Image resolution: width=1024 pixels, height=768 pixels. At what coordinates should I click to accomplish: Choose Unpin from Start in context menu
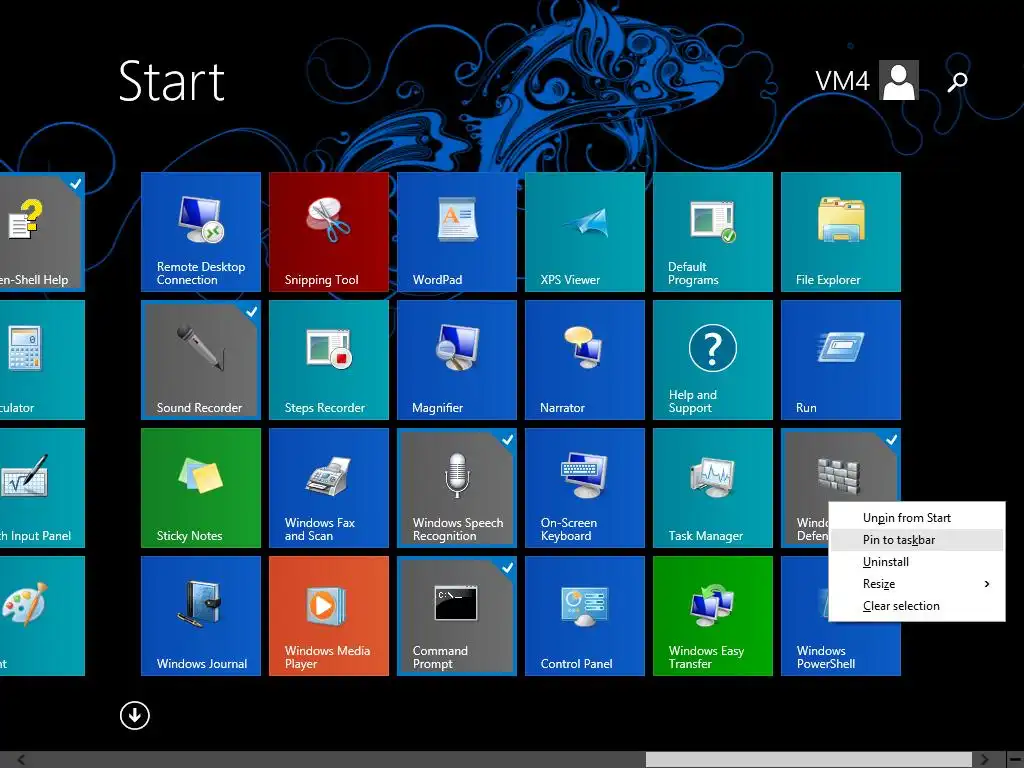coord(916,518)
